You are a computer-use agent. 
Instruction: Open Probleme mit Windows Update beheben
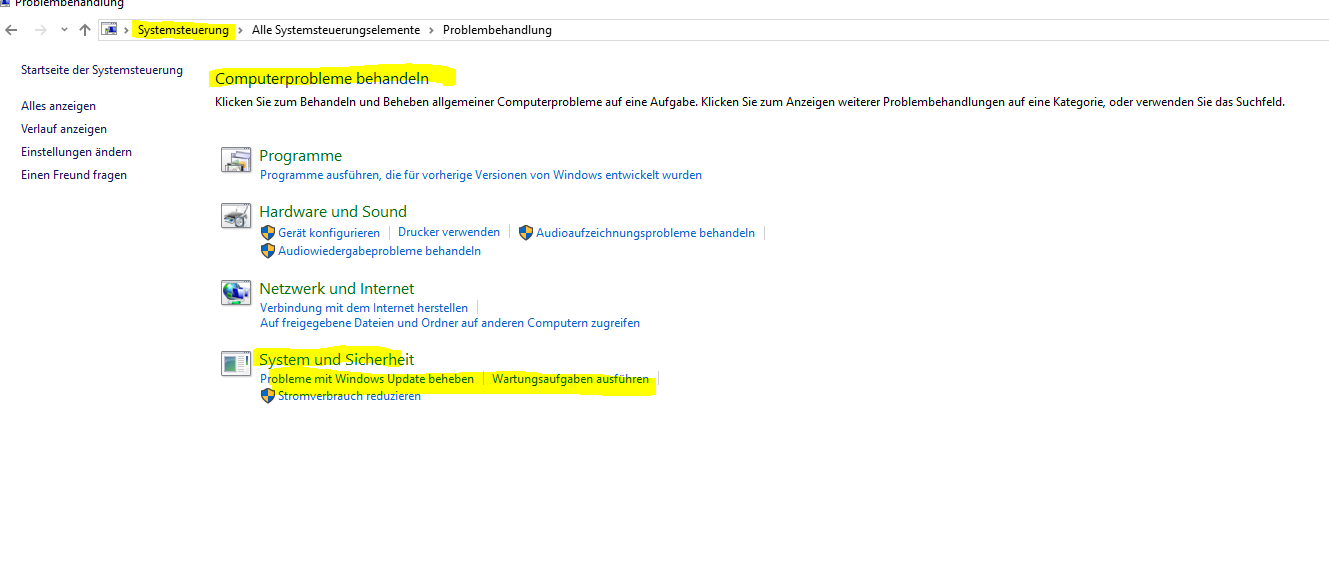pyautogui.click(x=367, y=380)
